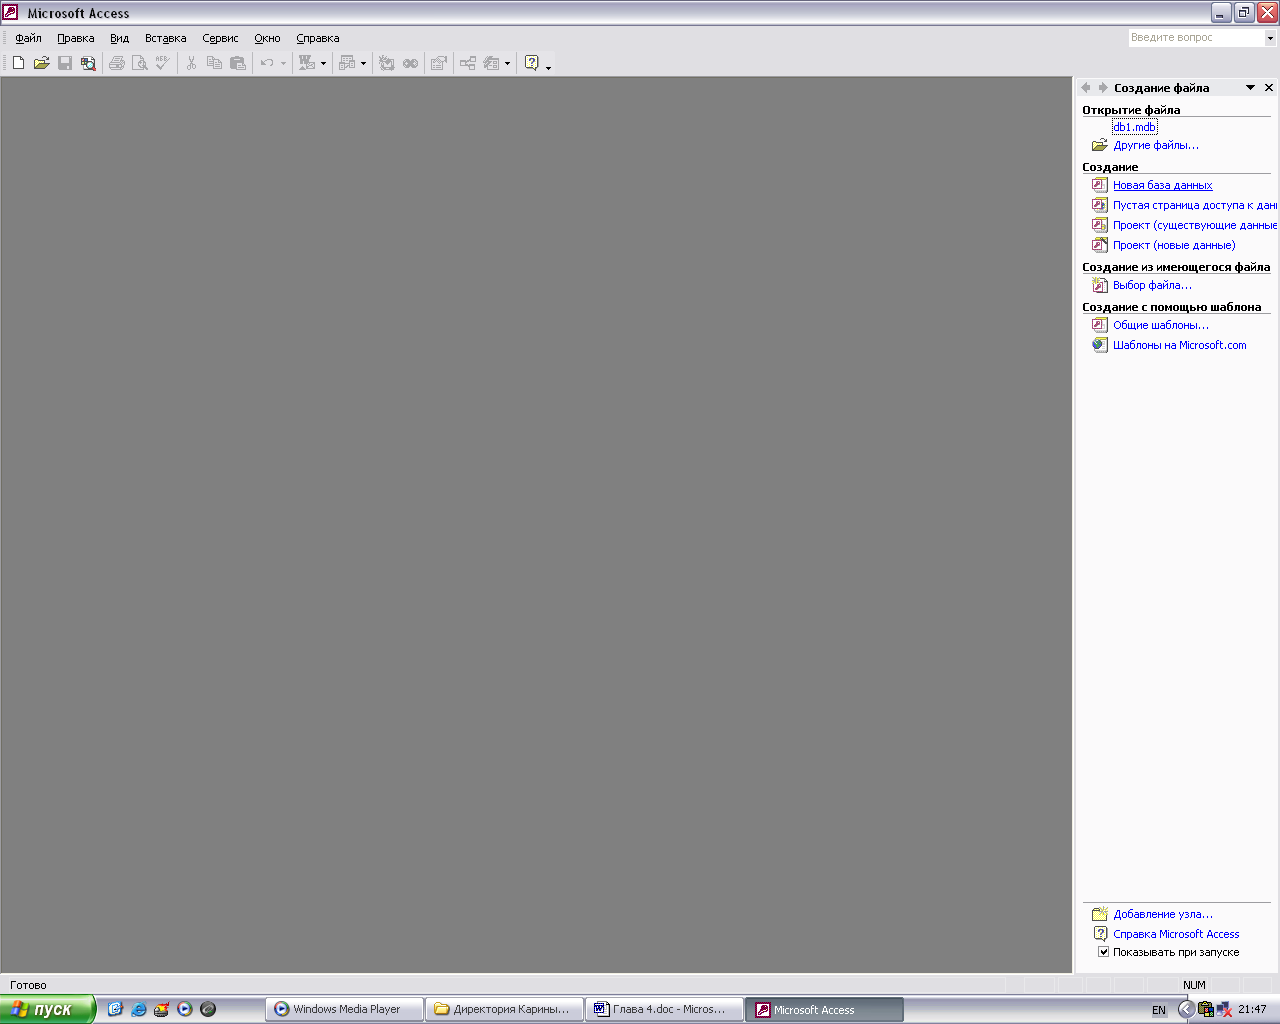Click the Code toolbar icon

(387, 63)
